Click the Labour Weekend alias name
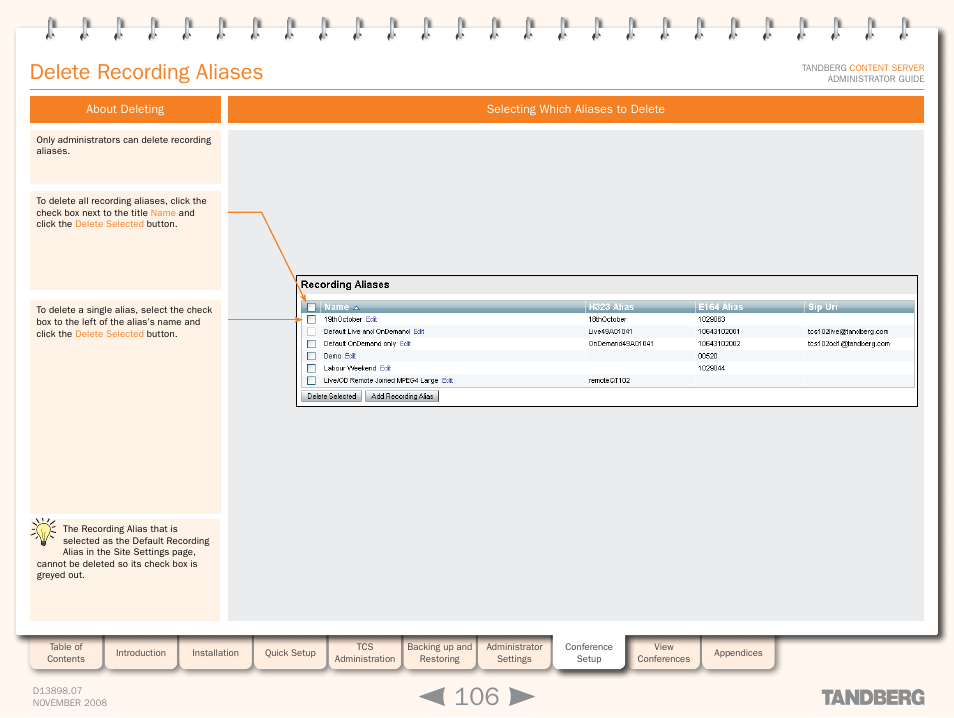954x718 pixels. coord(350,368)
